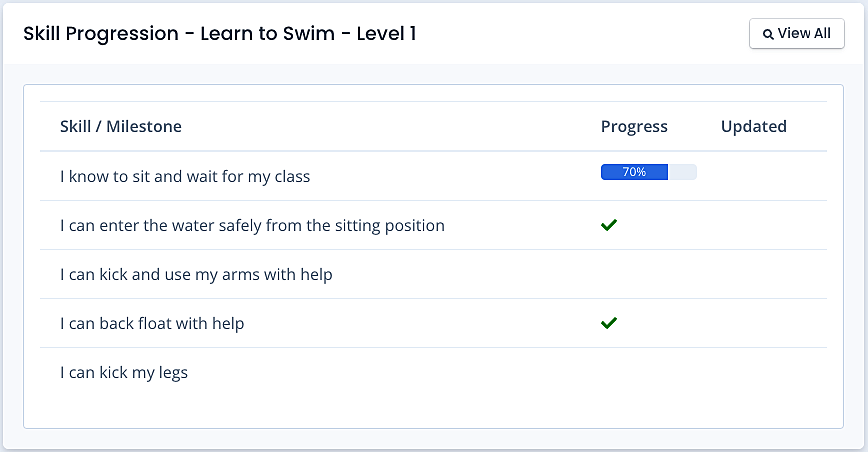868x452 pixels.
Task: Click the magnifier icon in View All
Action: (768, 34)
